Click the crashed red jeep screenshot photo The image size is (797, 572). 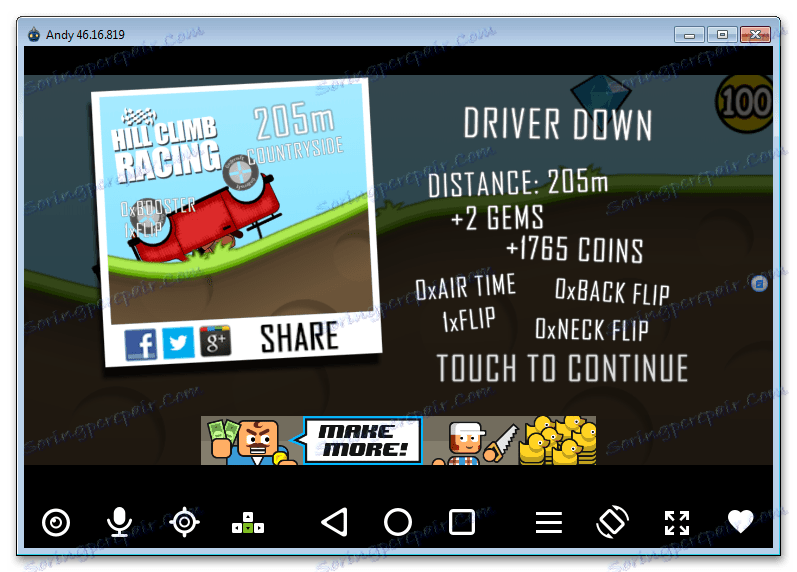(x=236, y=224)
